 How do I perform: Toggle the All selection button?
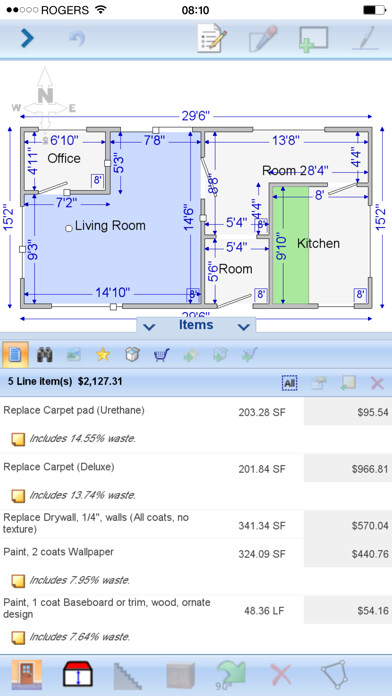[289, 383]
